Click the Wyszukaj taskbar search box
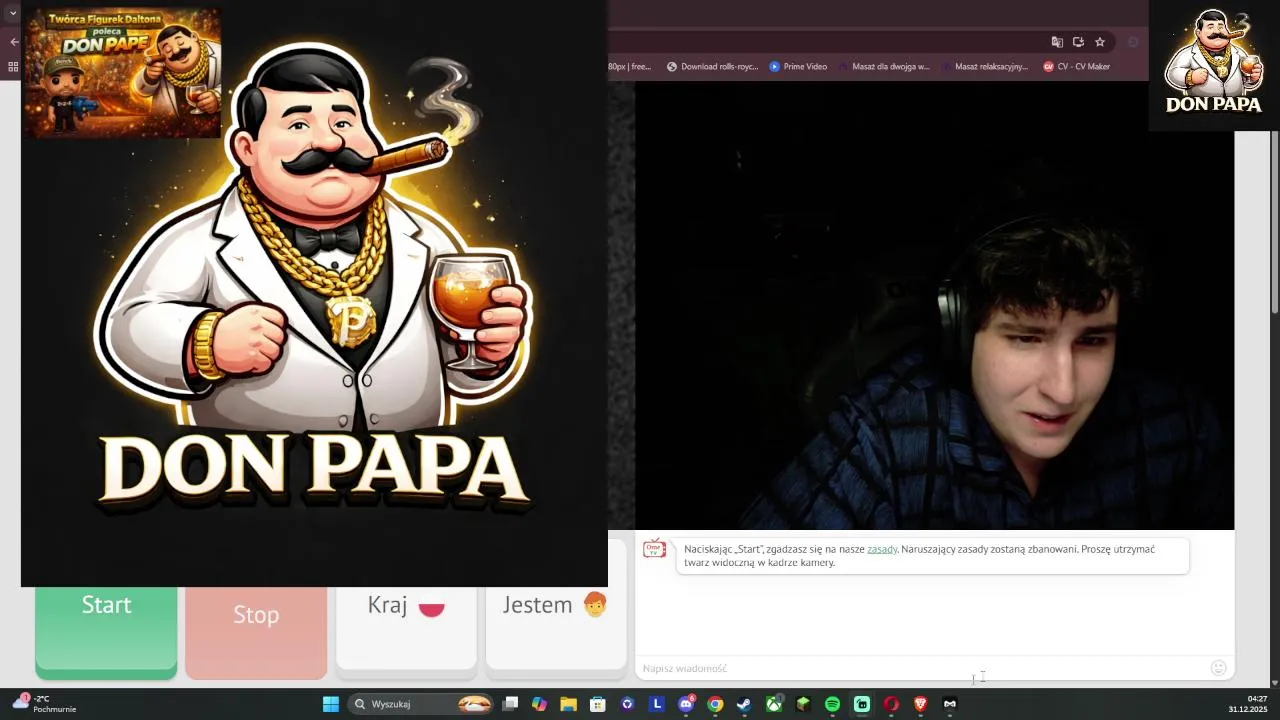 tap(420, 704)
